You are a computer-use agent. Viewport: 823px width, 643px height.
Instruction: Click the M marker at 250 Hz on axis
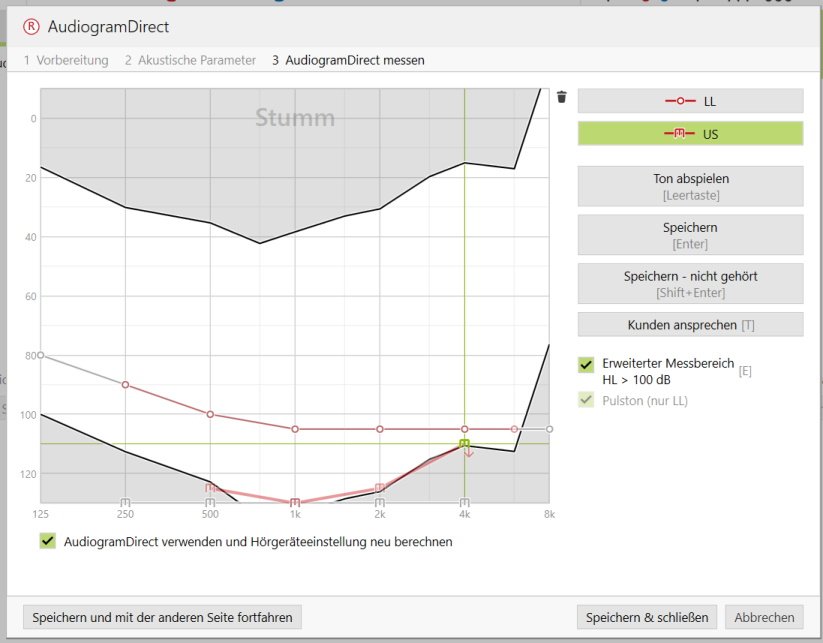tap(125, 502)
